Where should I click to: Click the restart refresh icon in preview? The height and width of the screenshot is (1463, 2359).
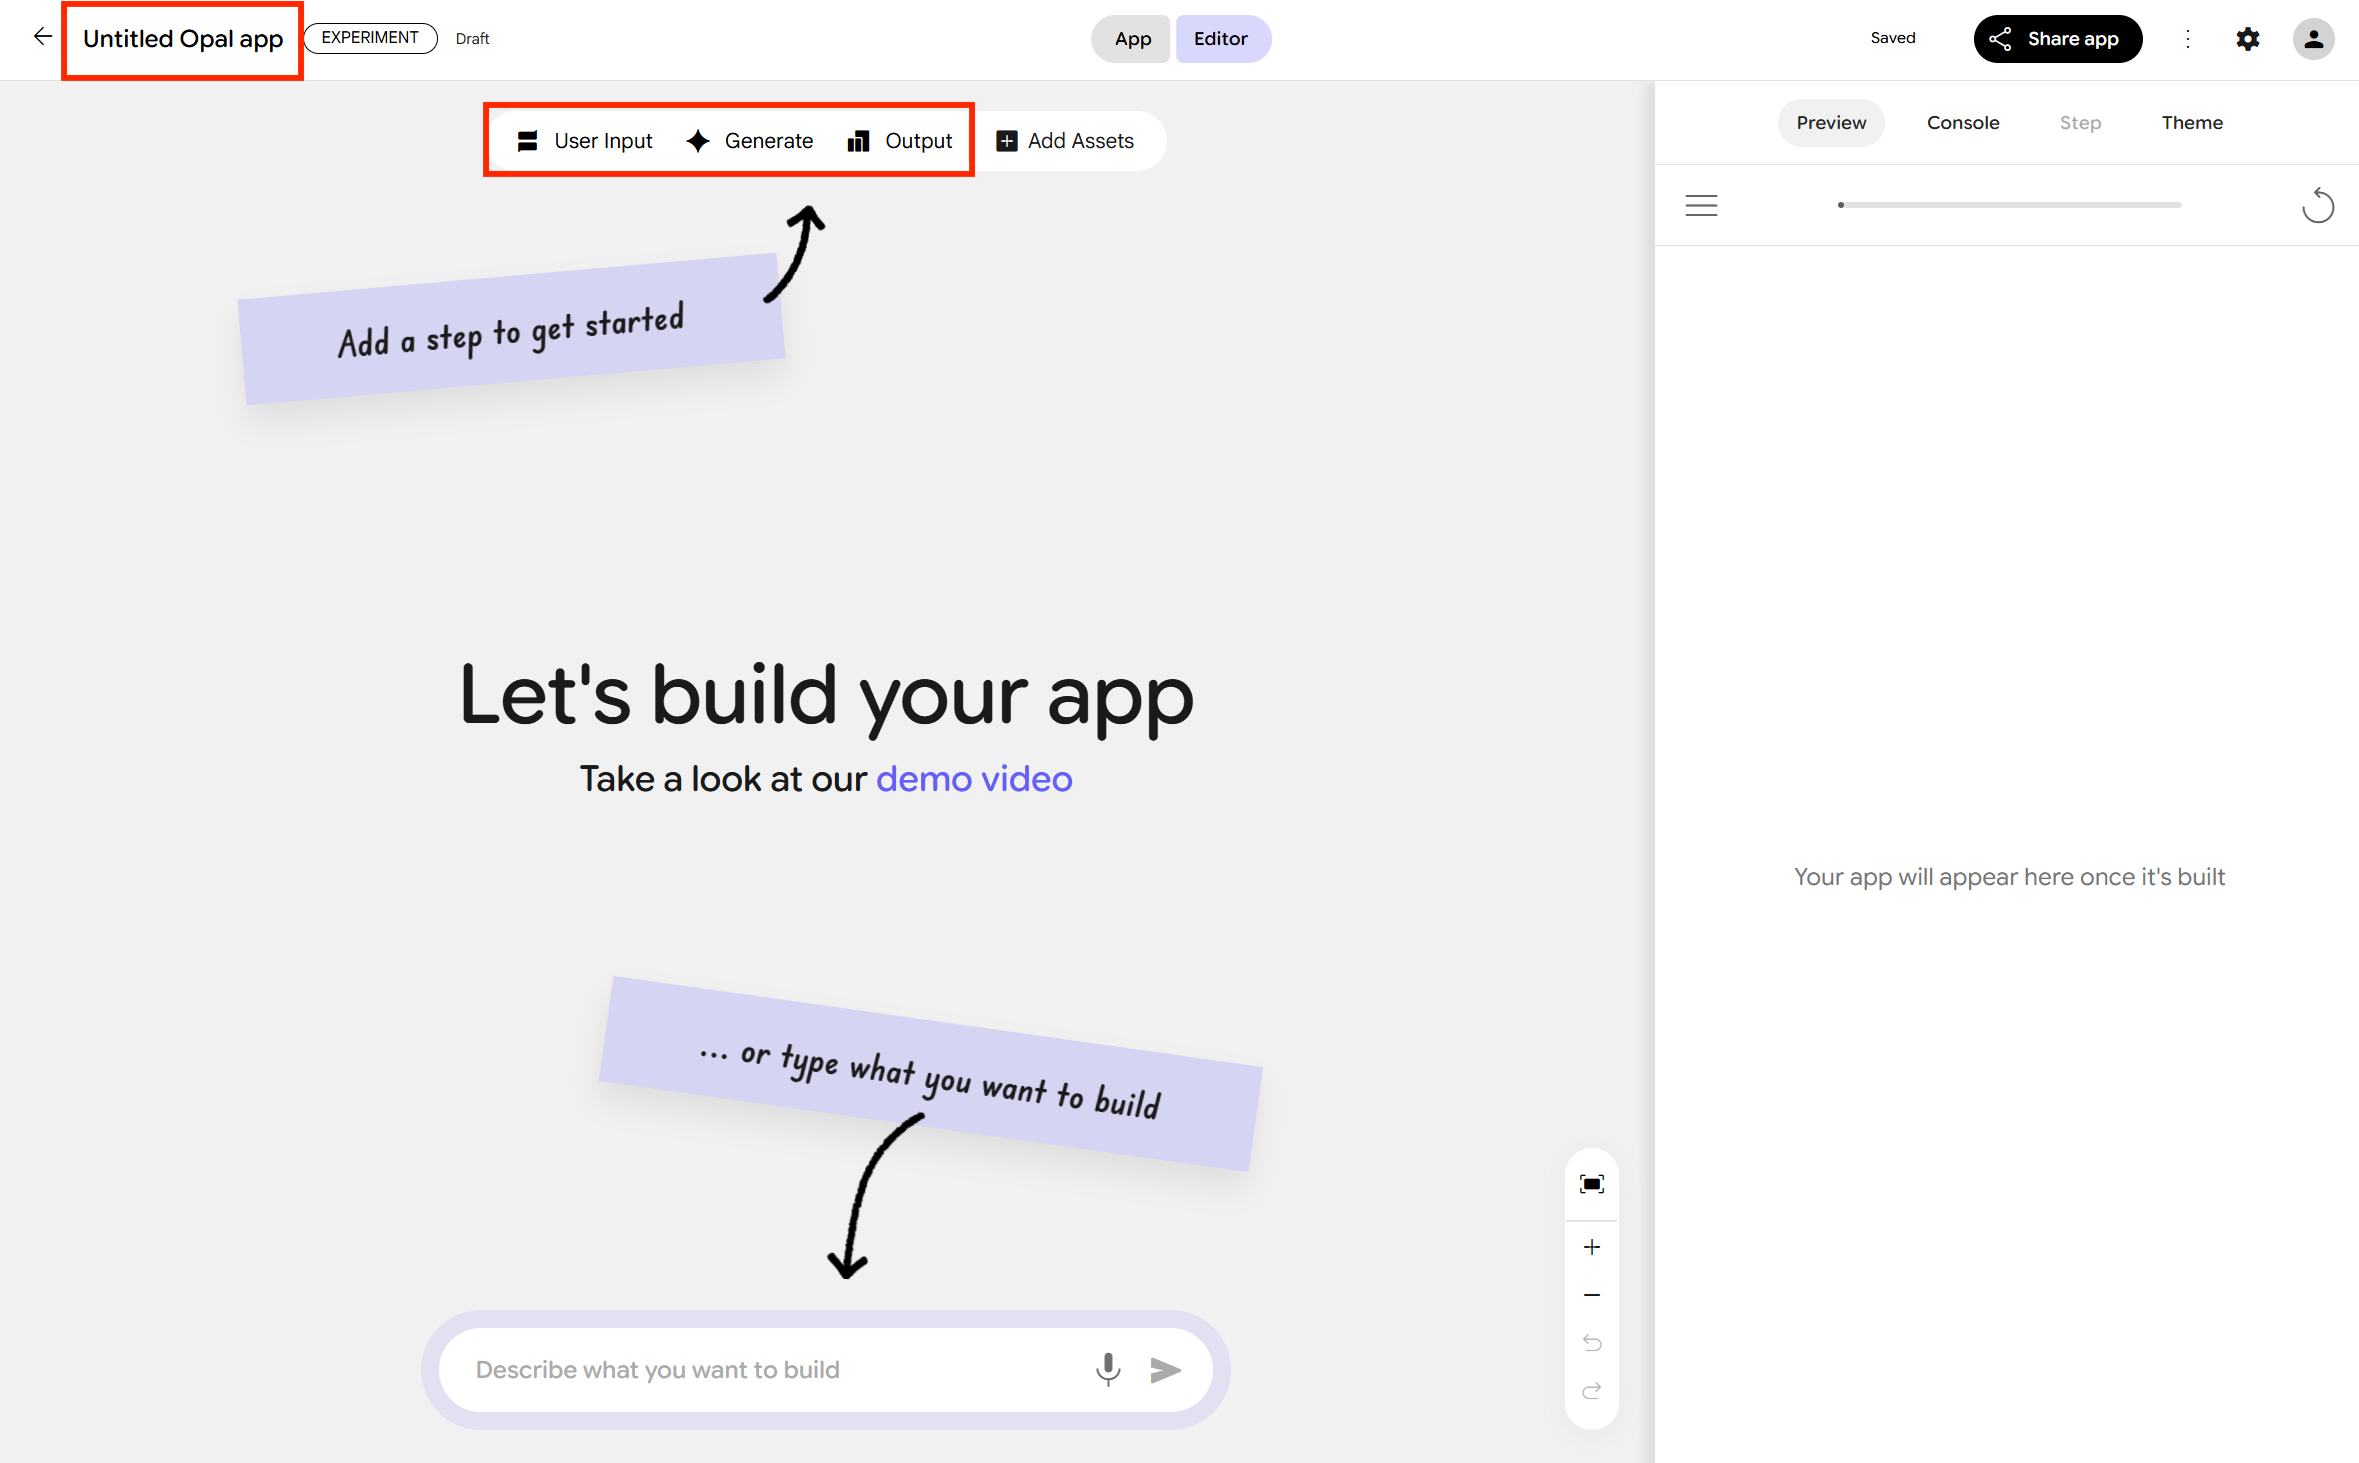pyautogui.click(x=2317, y=206)
